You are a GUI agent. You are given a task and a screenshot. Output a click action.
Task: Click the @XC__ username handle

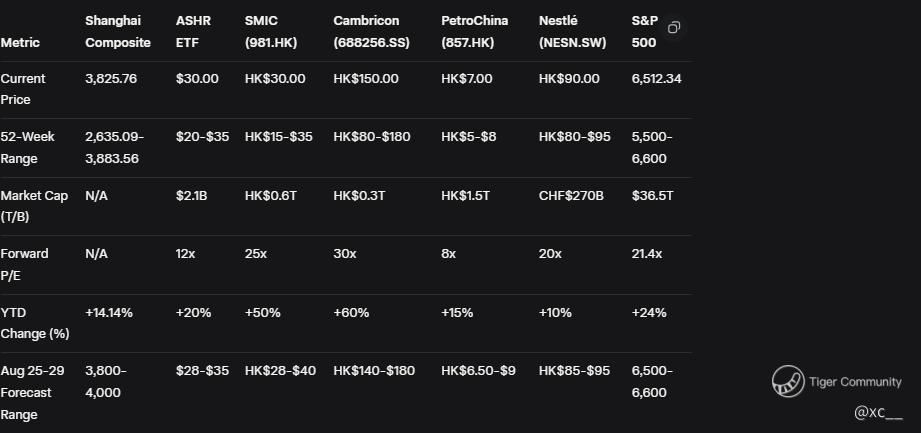(x=877, y=412)
